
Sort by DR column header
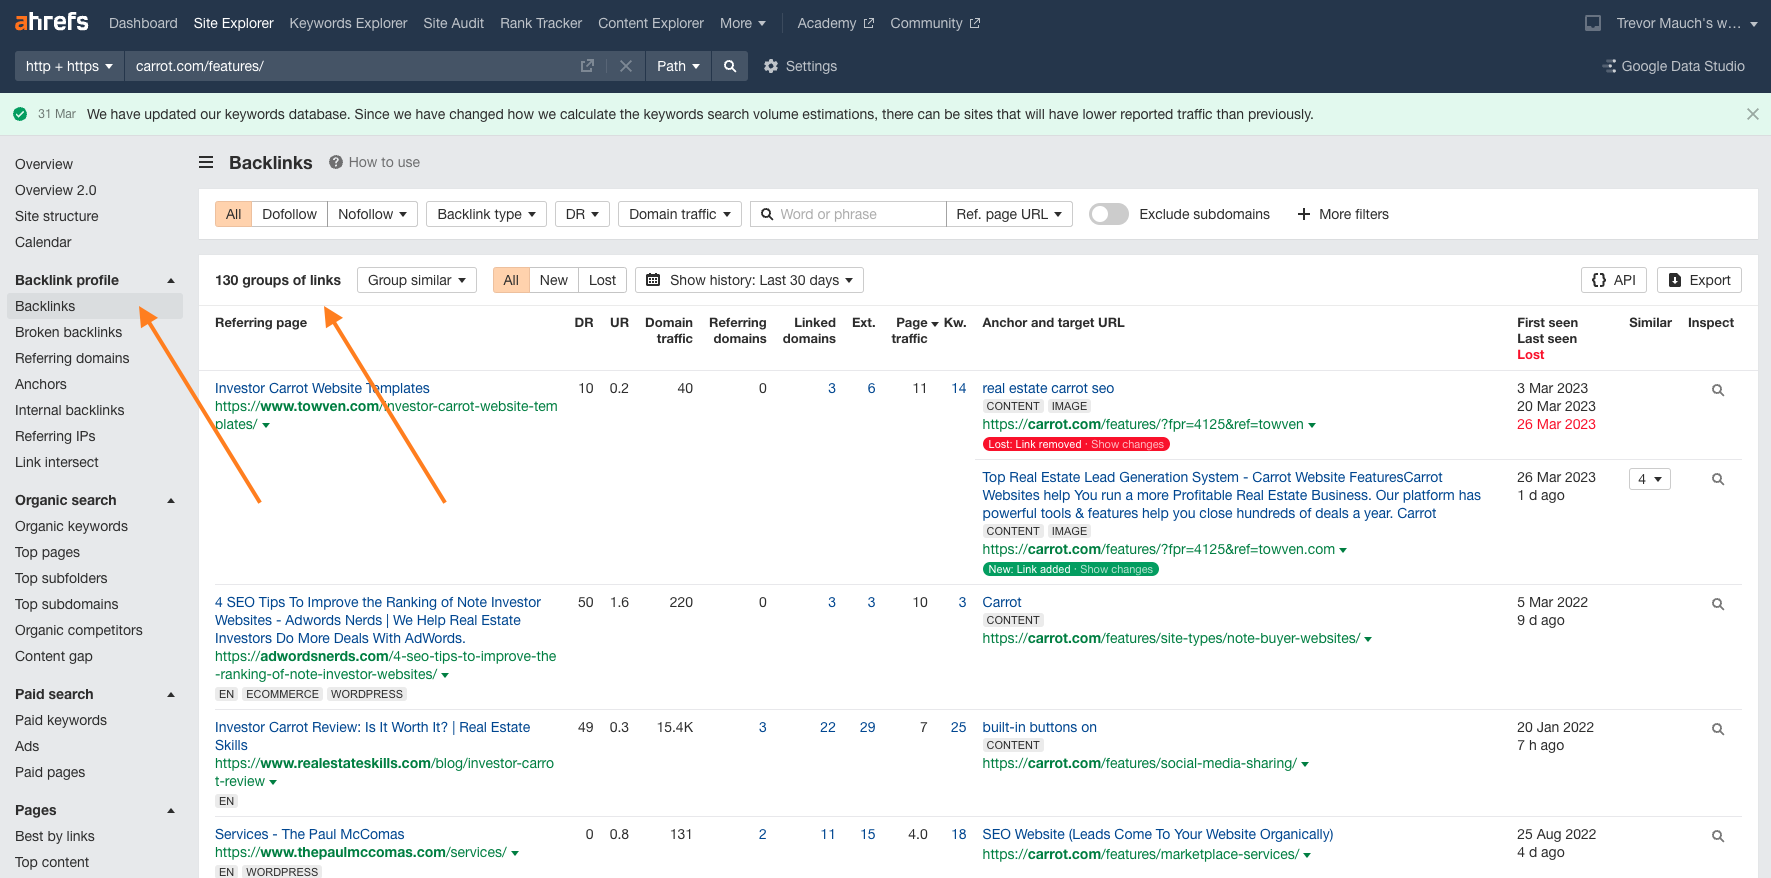click(x=584, y=322)
